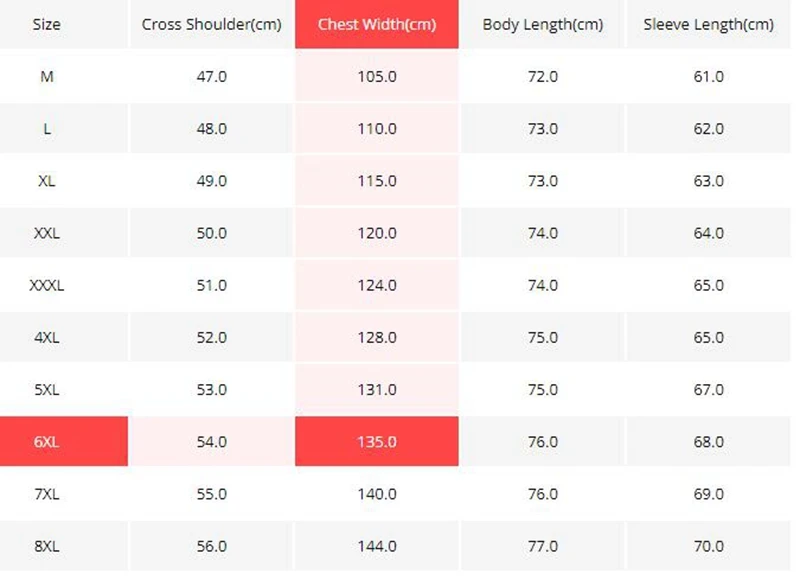The image size is (800, 580).
Task: Click the highlighted 135.0 chest width cell
Action: [x=377, y=442]
